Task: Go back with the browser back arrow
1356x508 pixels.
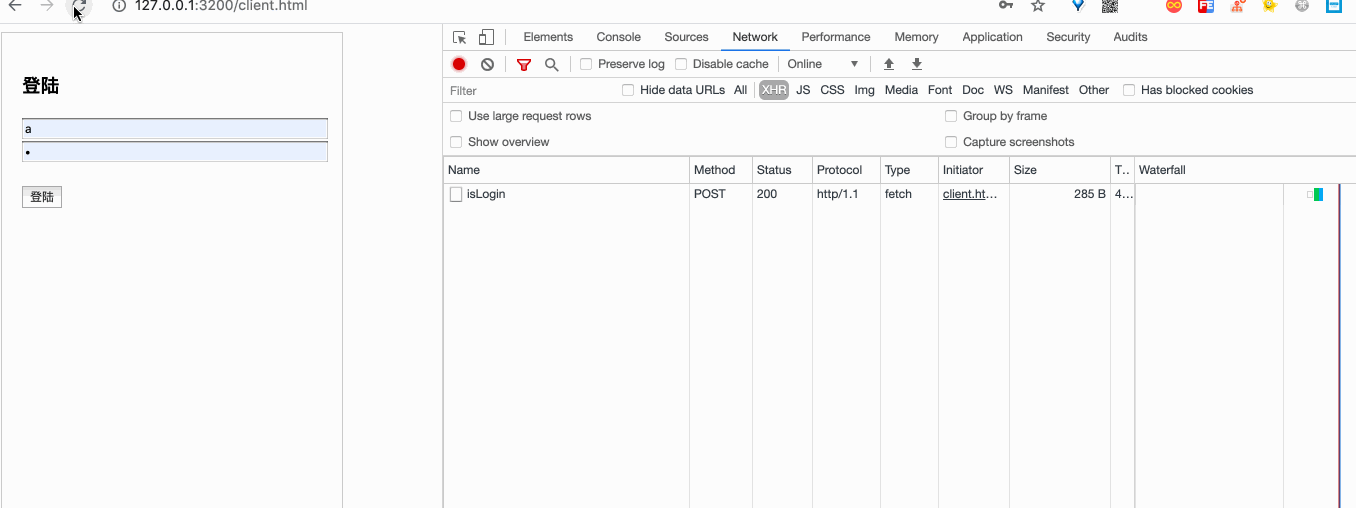Action: 15,6
